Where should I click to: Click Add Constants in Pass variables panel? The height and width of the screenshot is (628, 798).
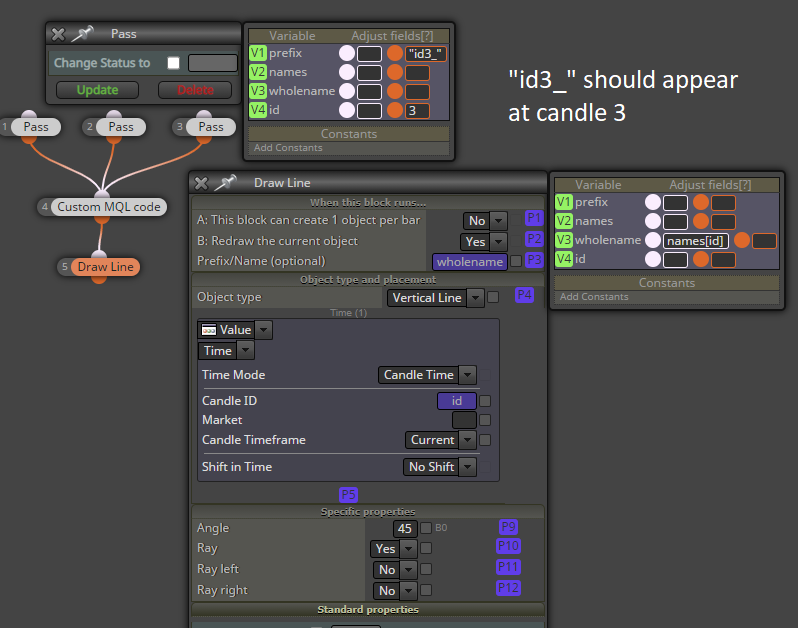tap(288, 148)
